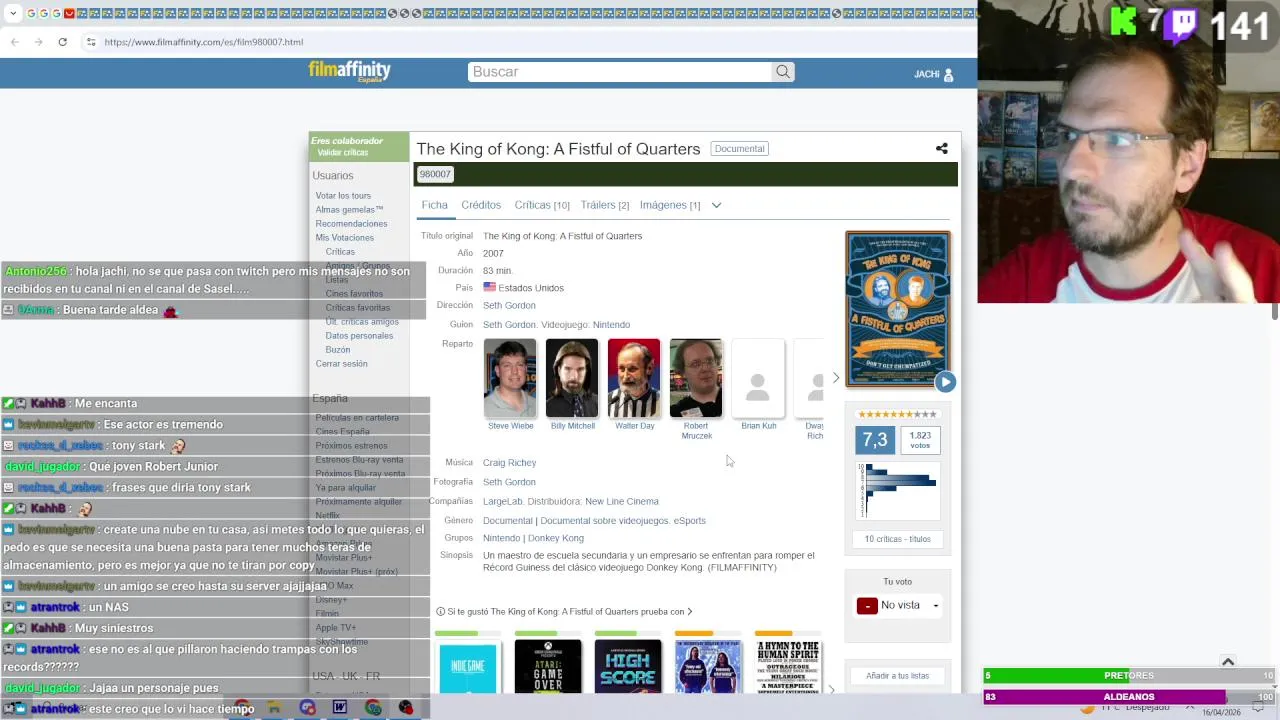Show next similar films arrow

831,690
